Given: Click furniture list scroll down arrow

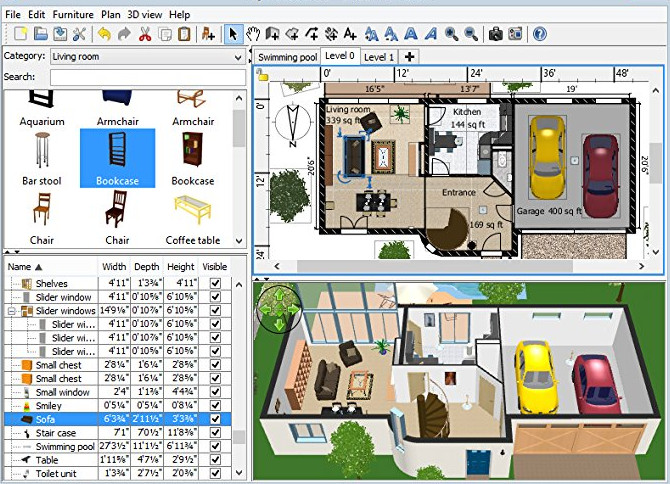Looking at the screenshot, I should [239, 473].
